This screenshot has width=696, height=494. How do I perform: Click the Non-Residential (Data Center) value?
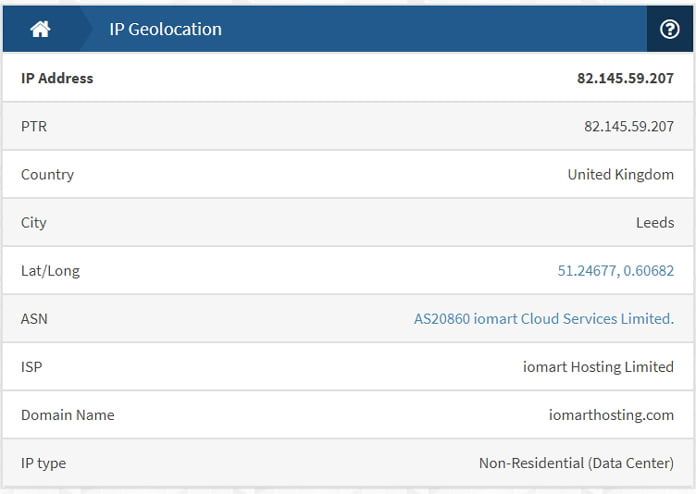click(x=576, y=463)
